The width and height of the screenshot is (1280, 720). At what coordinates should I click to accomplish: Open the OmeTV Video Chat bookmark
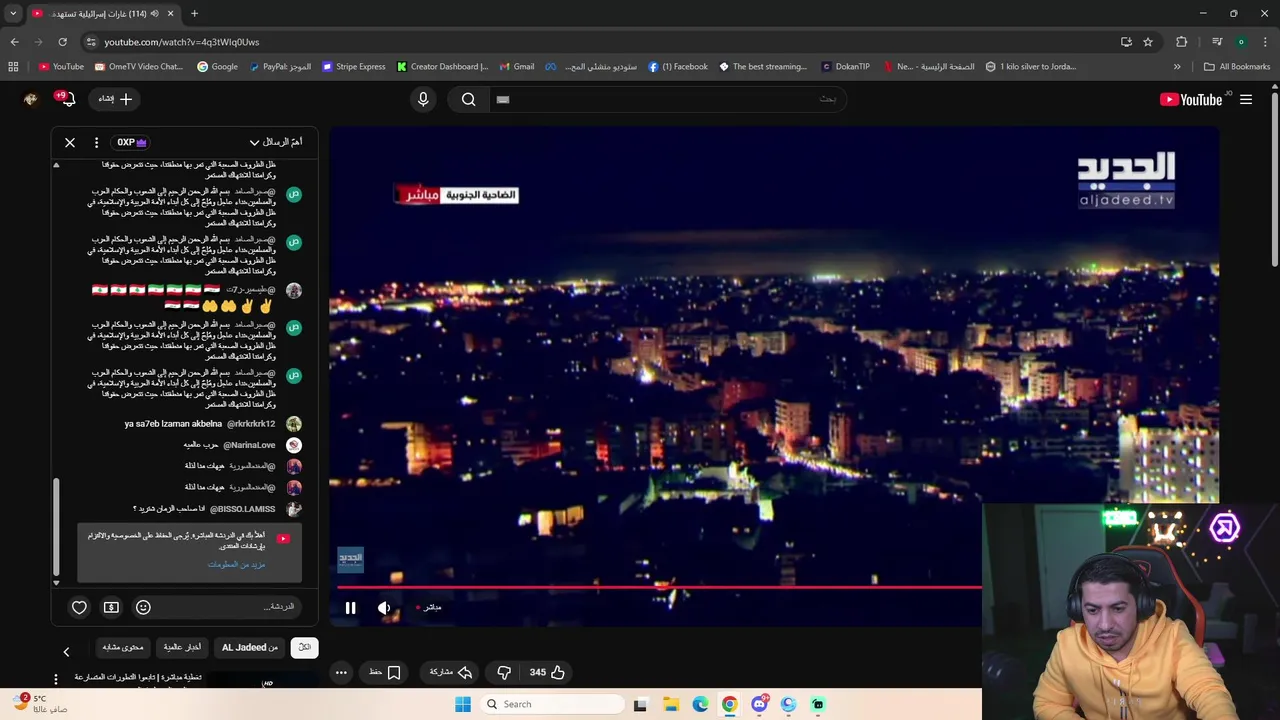point(138,66)
